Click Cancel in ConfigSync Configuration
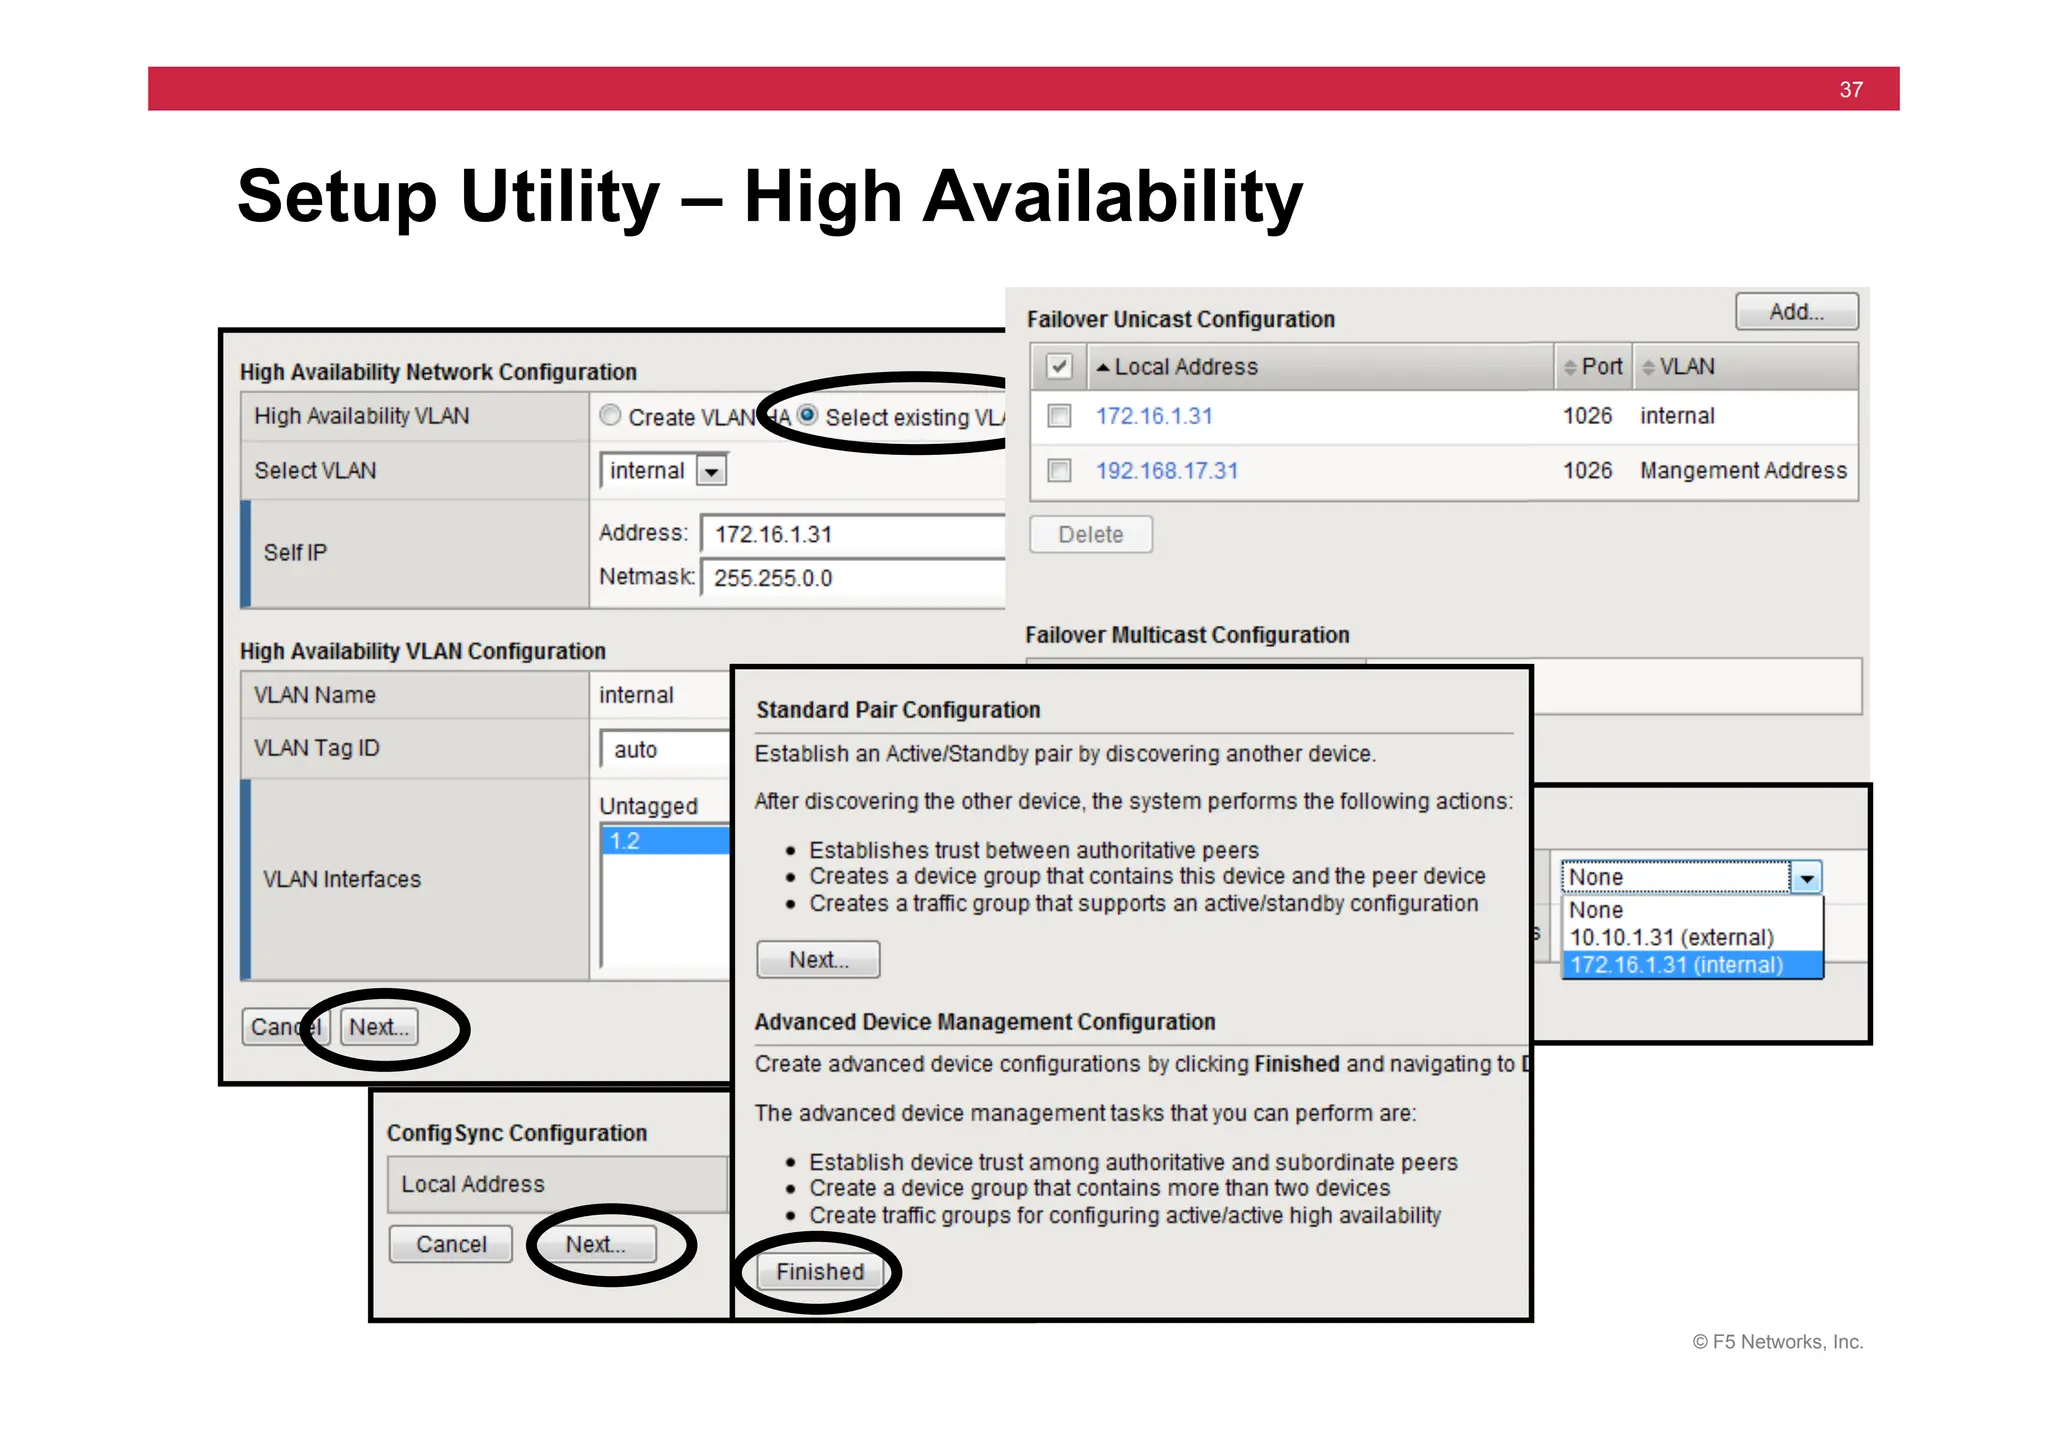2048x1447 pixels. coord(451,1244)
